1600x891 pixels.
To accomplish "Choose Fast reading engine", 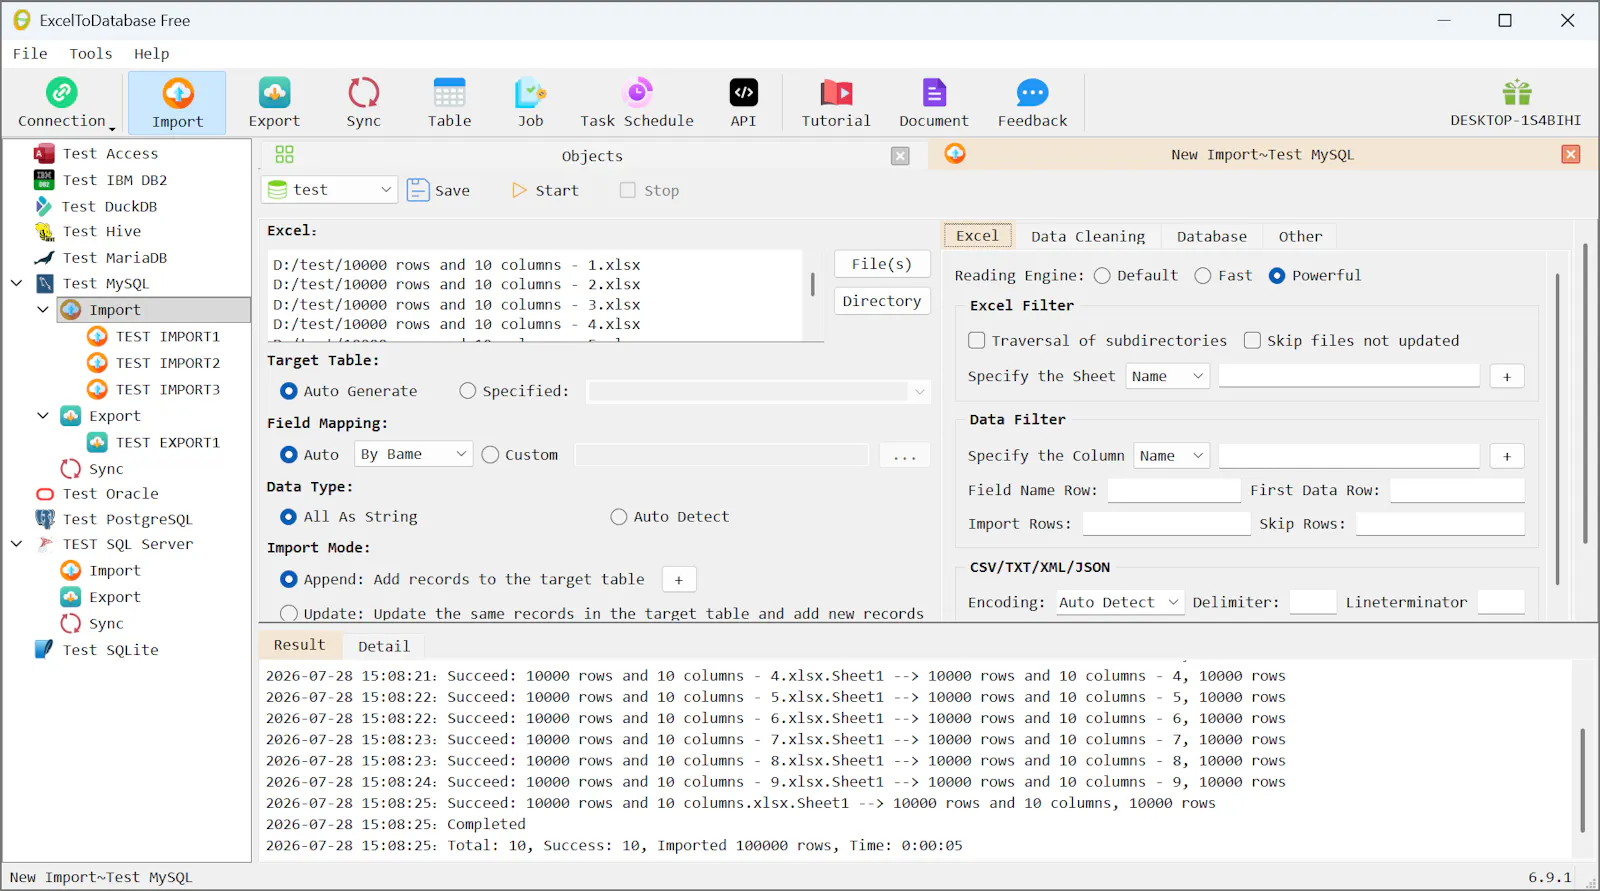I will pos(1203,276).
